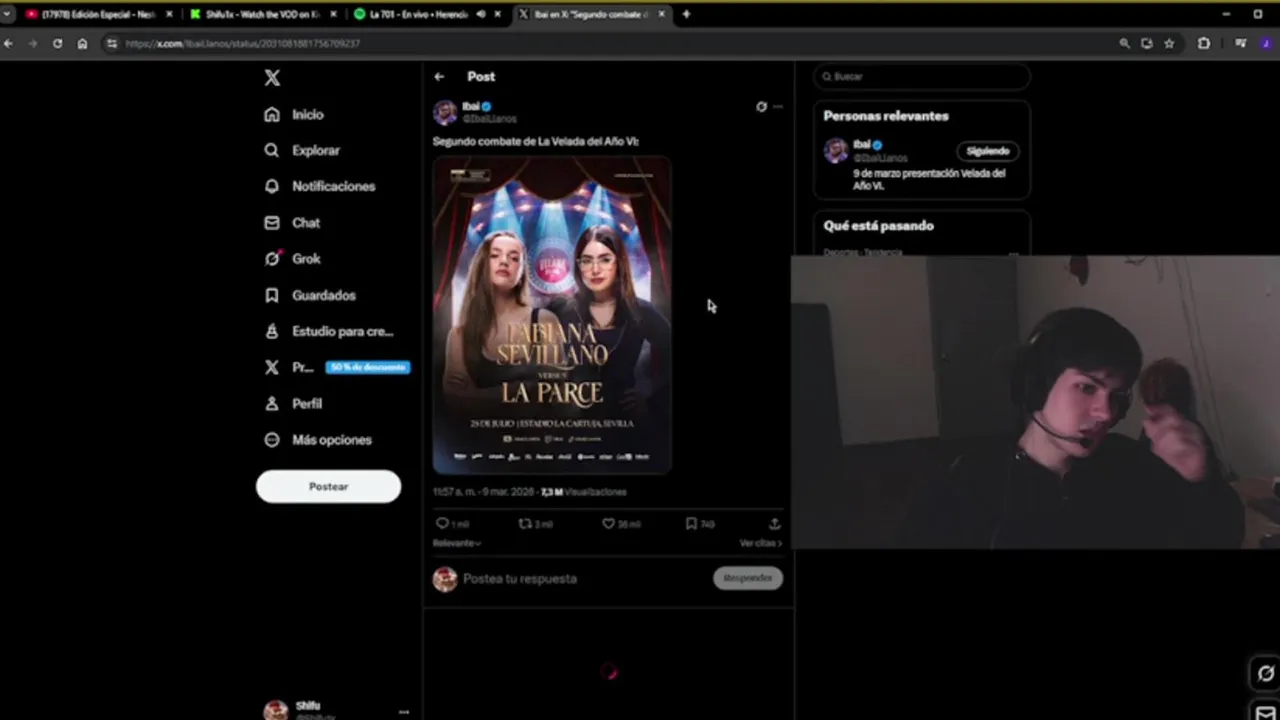Click the Buscar search field

tap(921, 77)
